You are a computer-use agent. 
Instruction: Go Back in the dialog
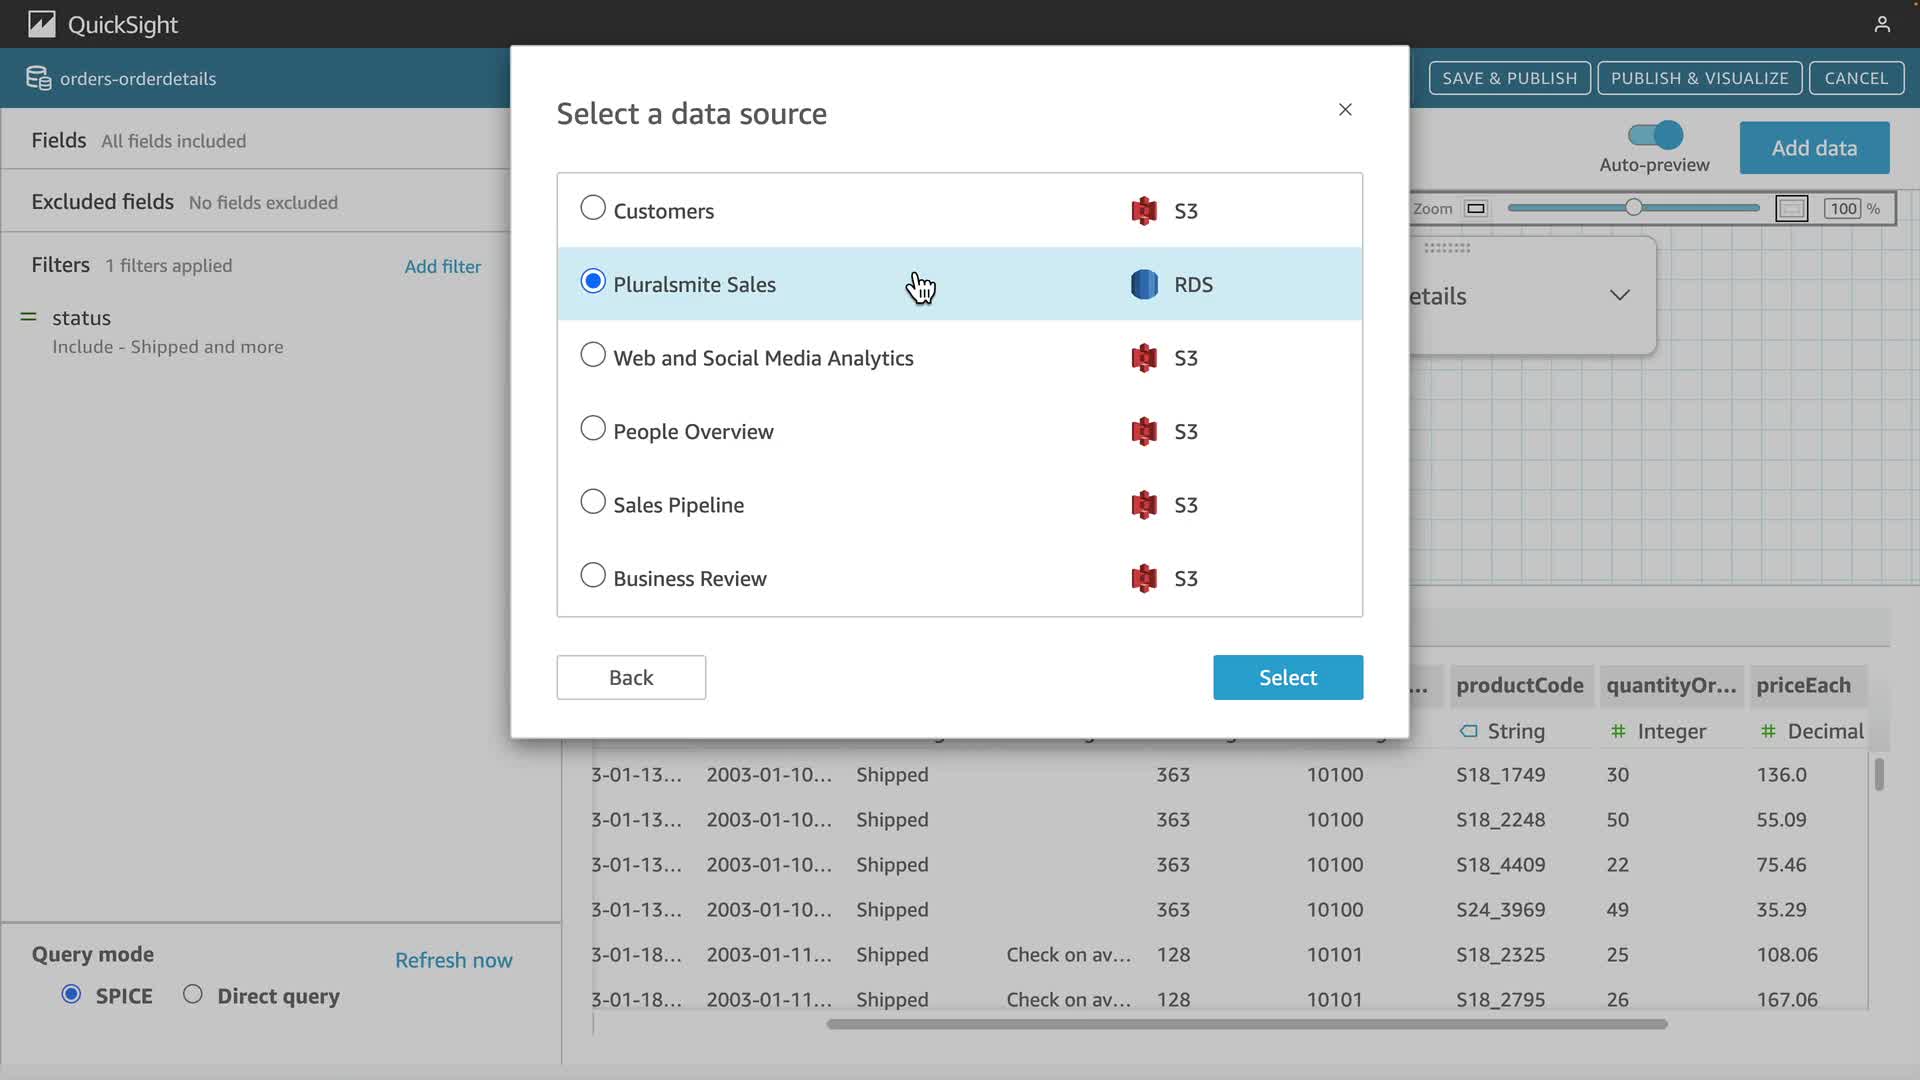631,677
